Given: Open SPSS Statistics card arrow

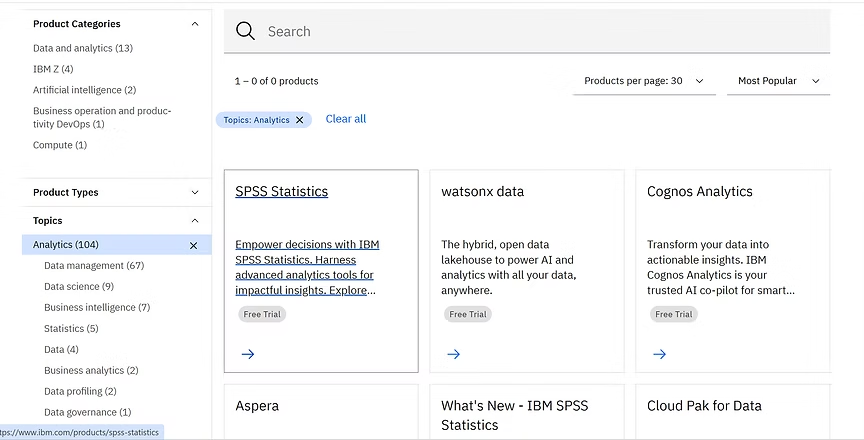Looking at the screenshot, I should [248, 354].
